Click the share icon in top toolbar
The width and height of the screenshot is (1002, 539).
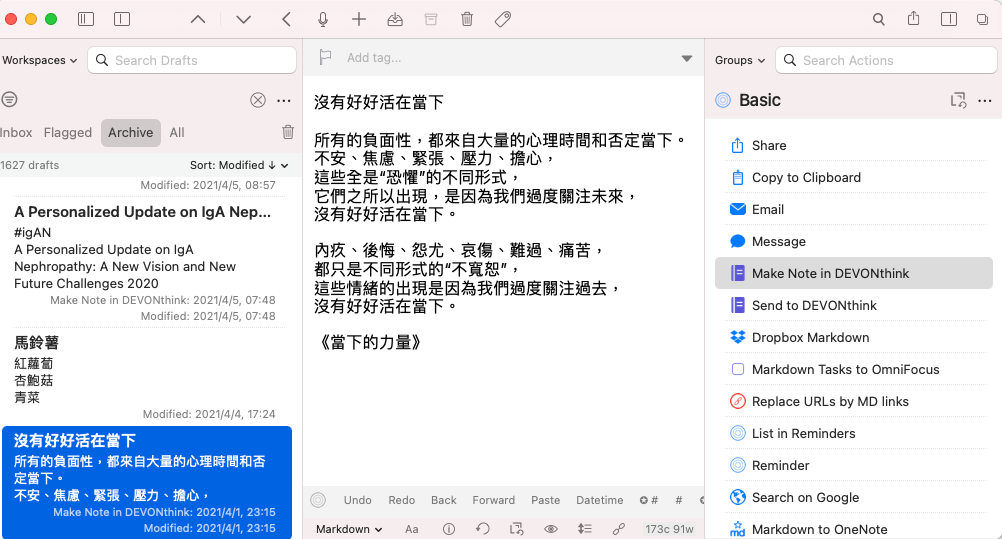[914, 19]
